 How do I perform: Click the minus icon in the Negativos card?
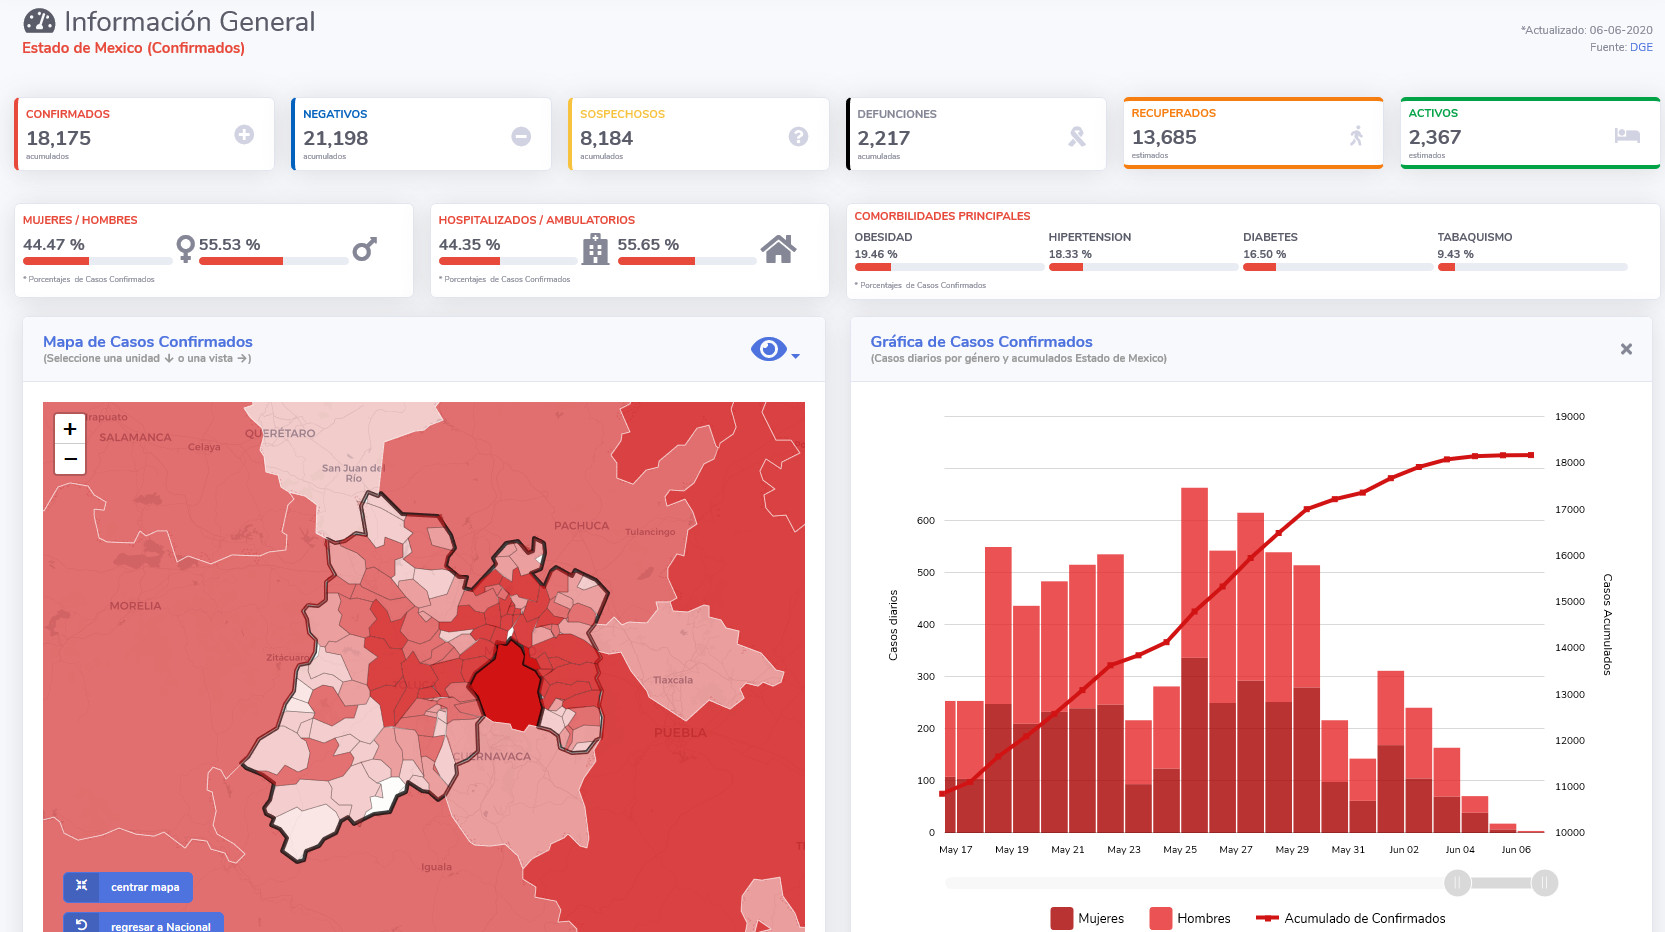(x=521, y=136)
